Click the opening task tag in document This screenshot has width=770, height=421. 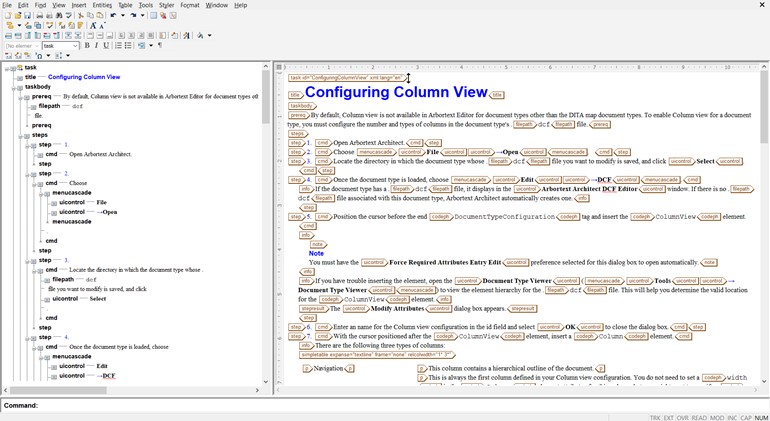[347, 78]
